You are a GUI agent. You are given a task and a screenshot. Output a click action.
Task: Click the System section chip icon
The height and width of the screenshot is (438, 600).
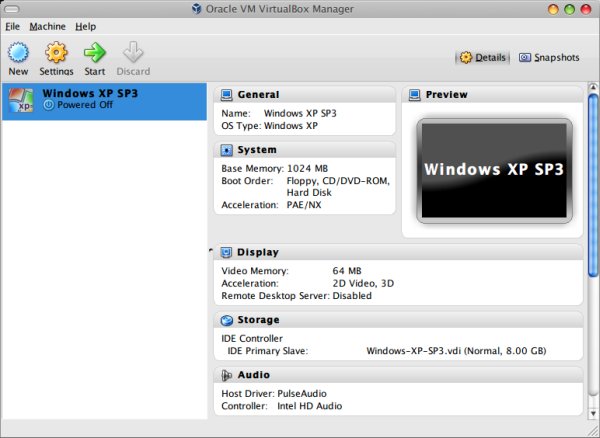coord(226,150)
